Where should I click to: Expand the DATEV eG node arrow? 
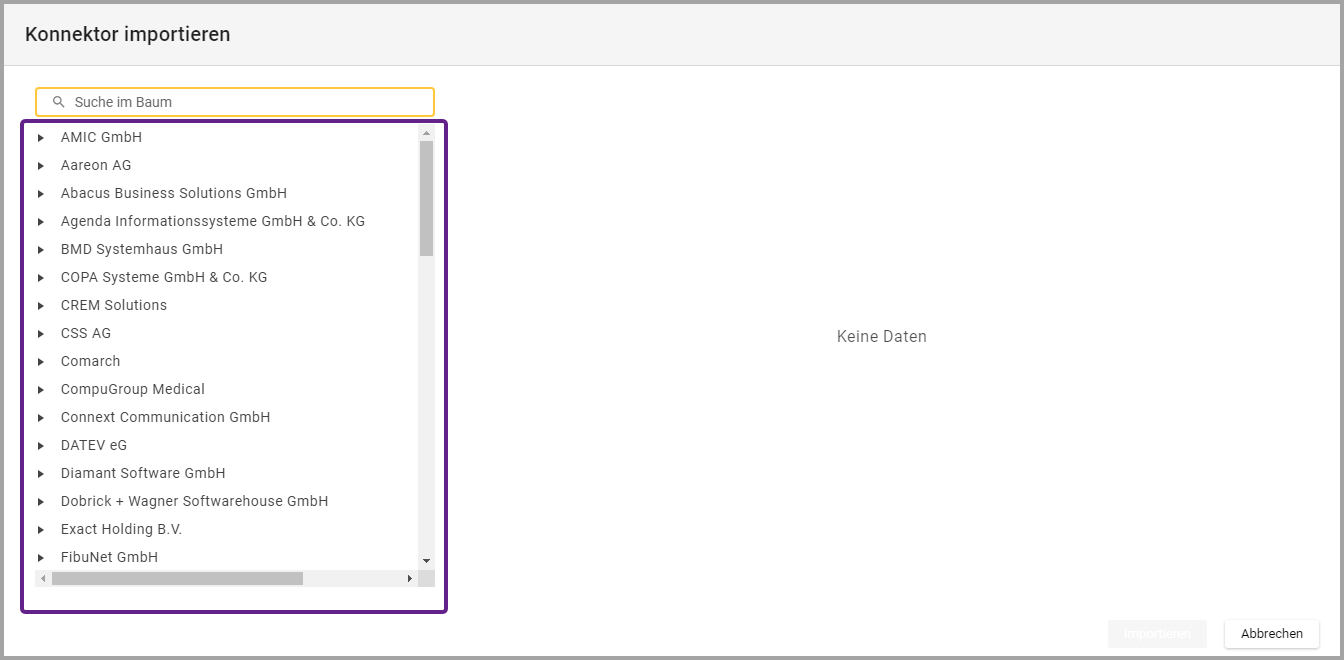41,445
